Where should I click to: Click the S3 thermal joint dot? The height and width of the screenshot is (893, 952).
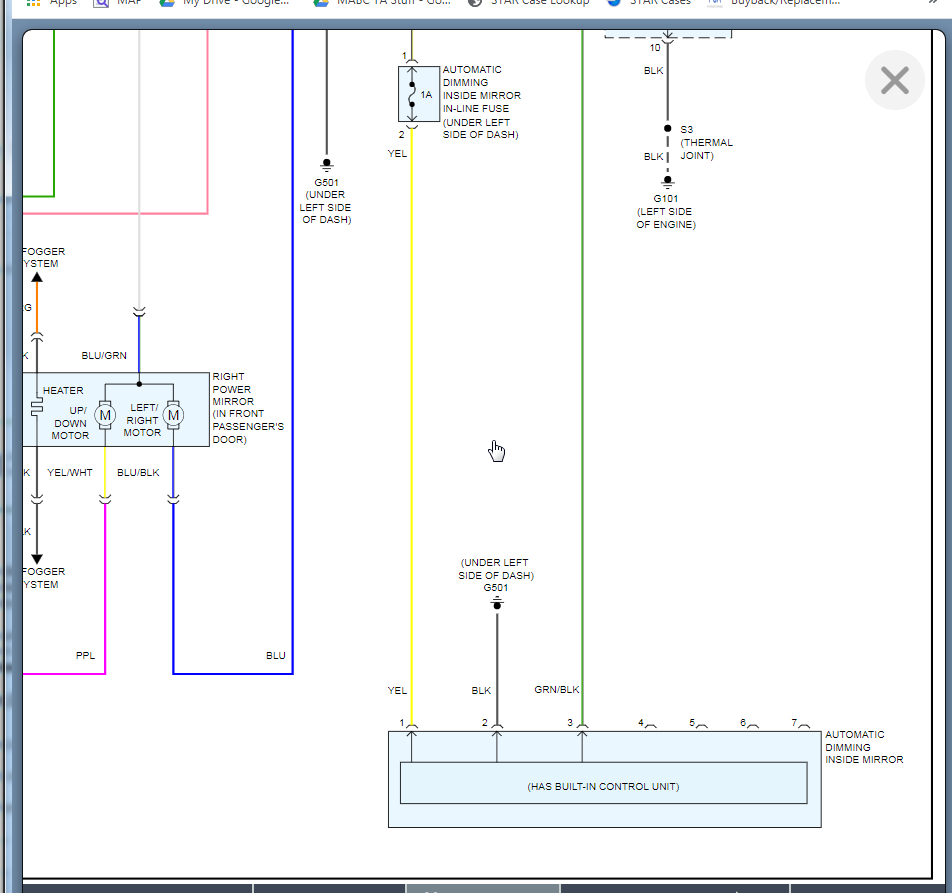(667, 129)
